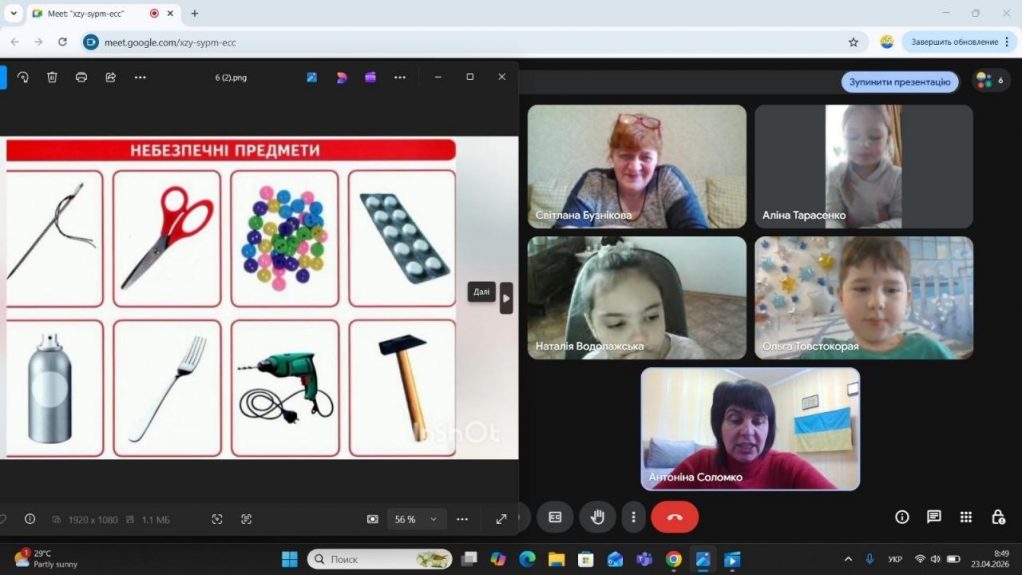Open the chat with everyone panel

pos(934,517)
